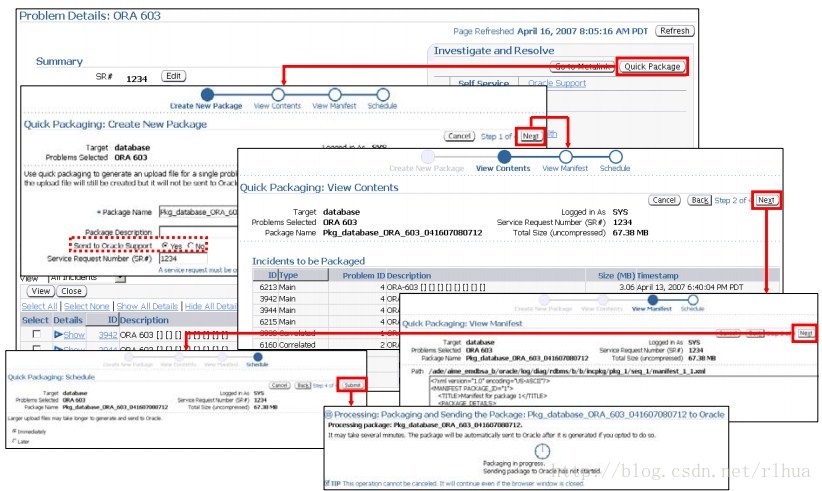Refresh the Problem Details page
This screenshot has width=822, height=491.
(x=675, y=31)
